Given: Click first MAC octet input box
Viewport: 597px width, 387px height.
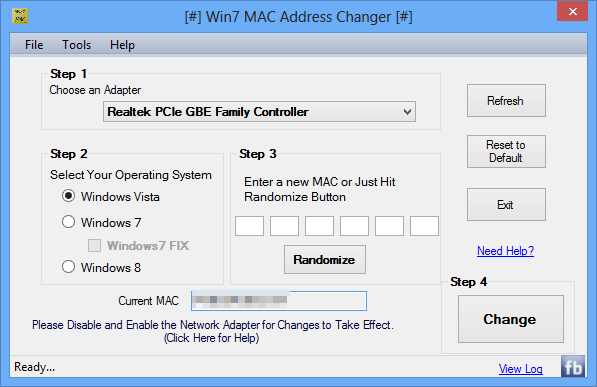Looking at the screenshot, I should tap(249, 226).
